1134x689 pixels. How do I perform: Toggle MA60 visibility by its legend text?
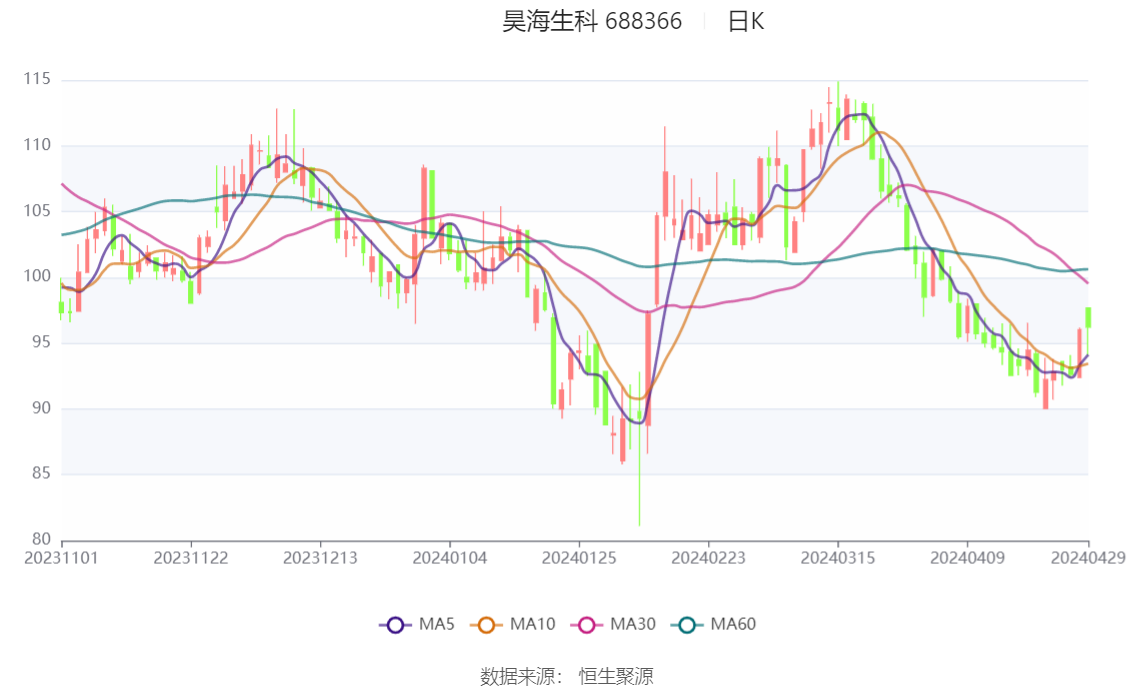[x=733, y=624]
